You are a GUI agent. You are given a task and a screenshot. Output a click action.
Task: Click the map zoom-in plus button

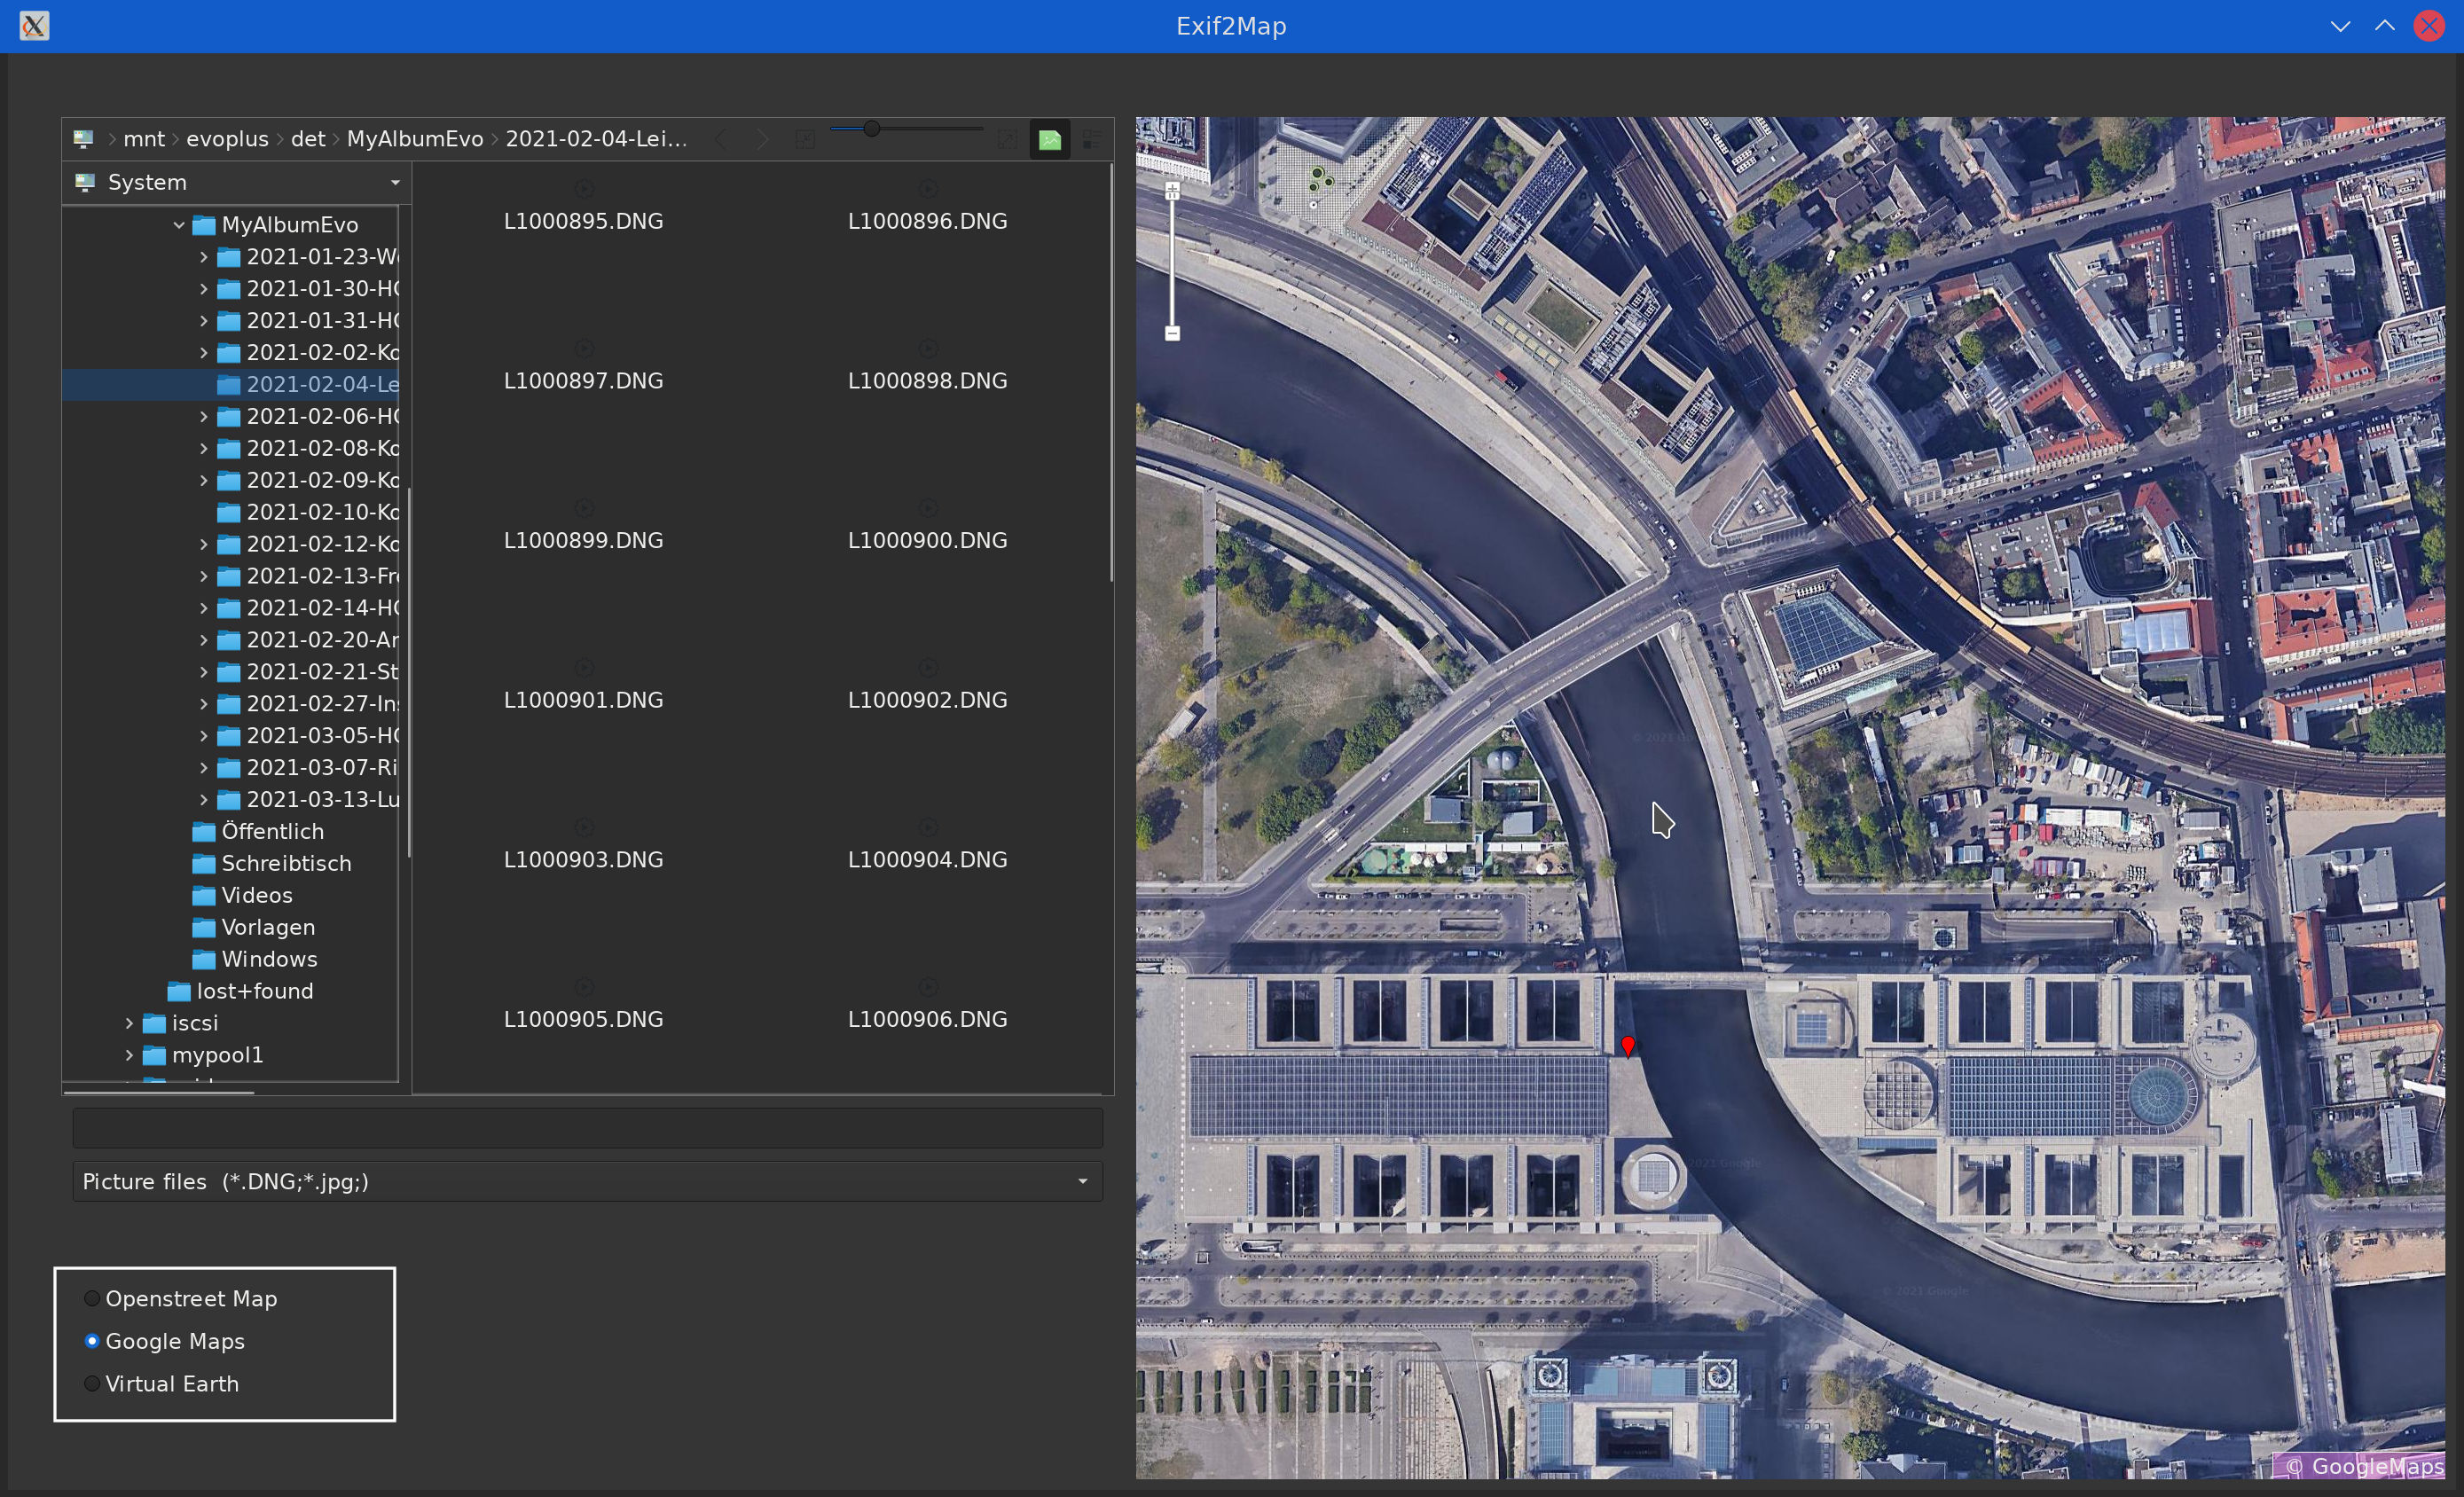click(1172, 190)
